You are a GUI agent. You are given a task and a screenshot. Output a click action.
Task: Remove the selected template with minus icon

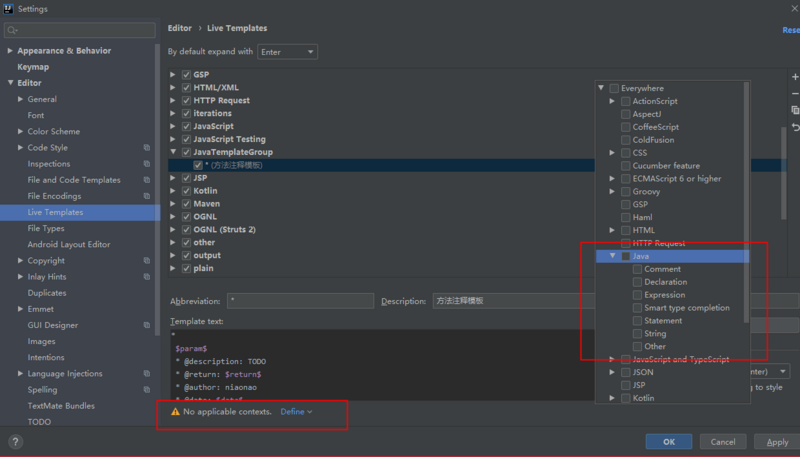795,94
